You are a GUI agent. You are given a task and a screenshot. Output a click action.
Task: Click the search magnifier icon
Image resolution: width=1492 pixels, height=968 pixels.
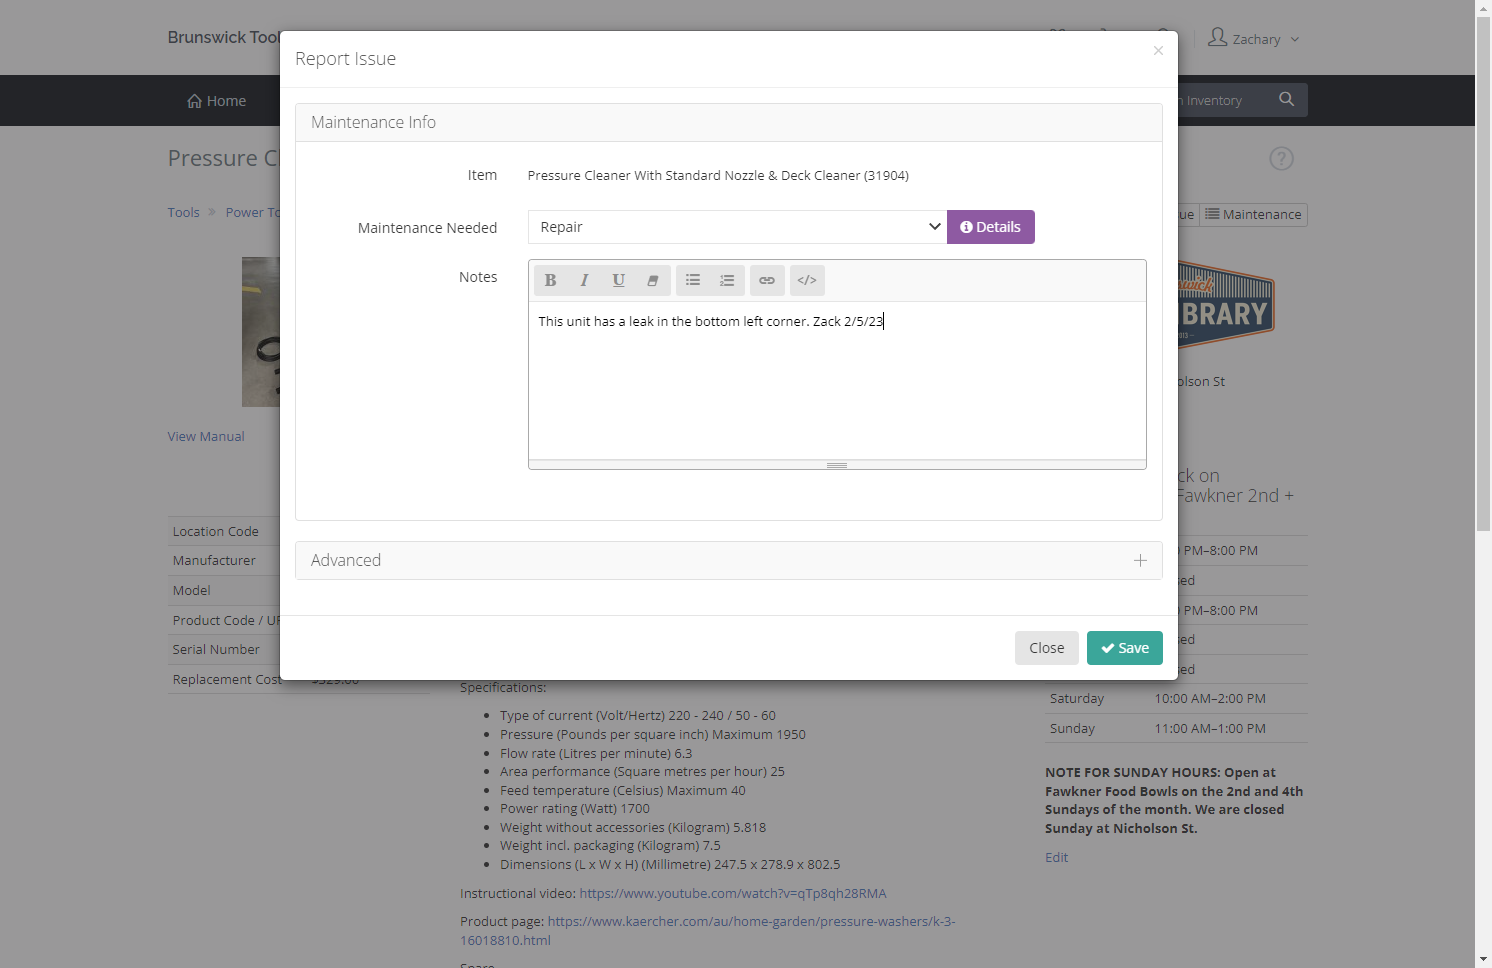pyautogui.click(x=1287, y=100)
